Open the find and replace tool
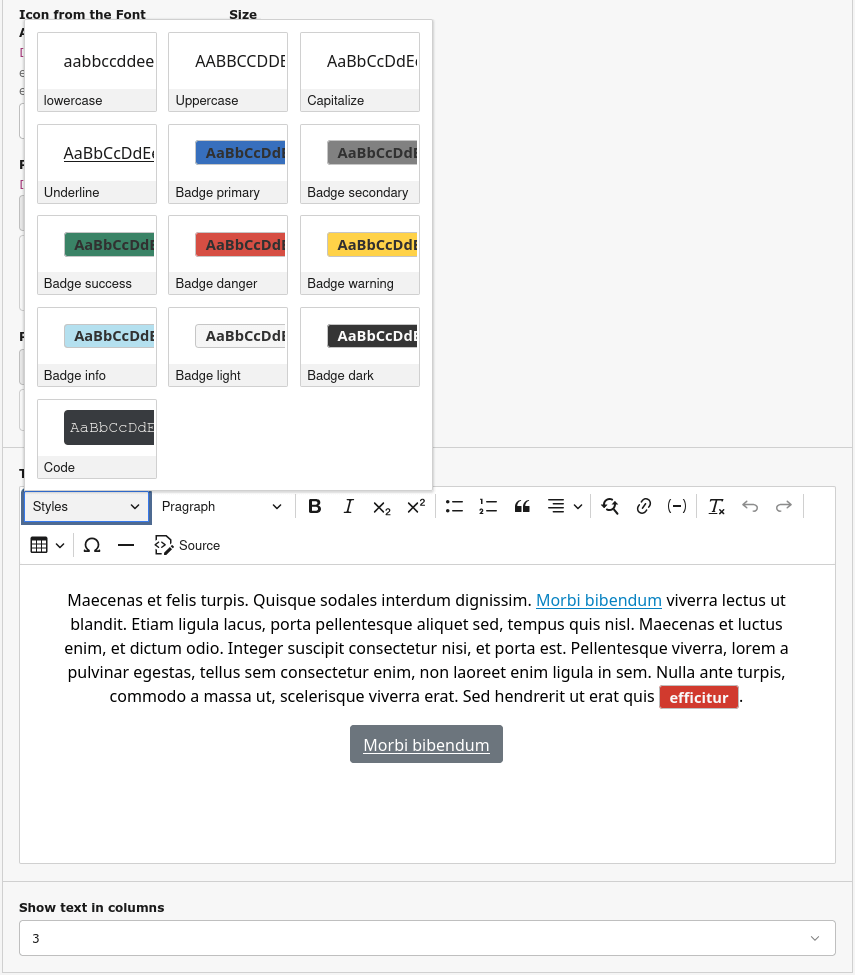 [x=610, y=507]
